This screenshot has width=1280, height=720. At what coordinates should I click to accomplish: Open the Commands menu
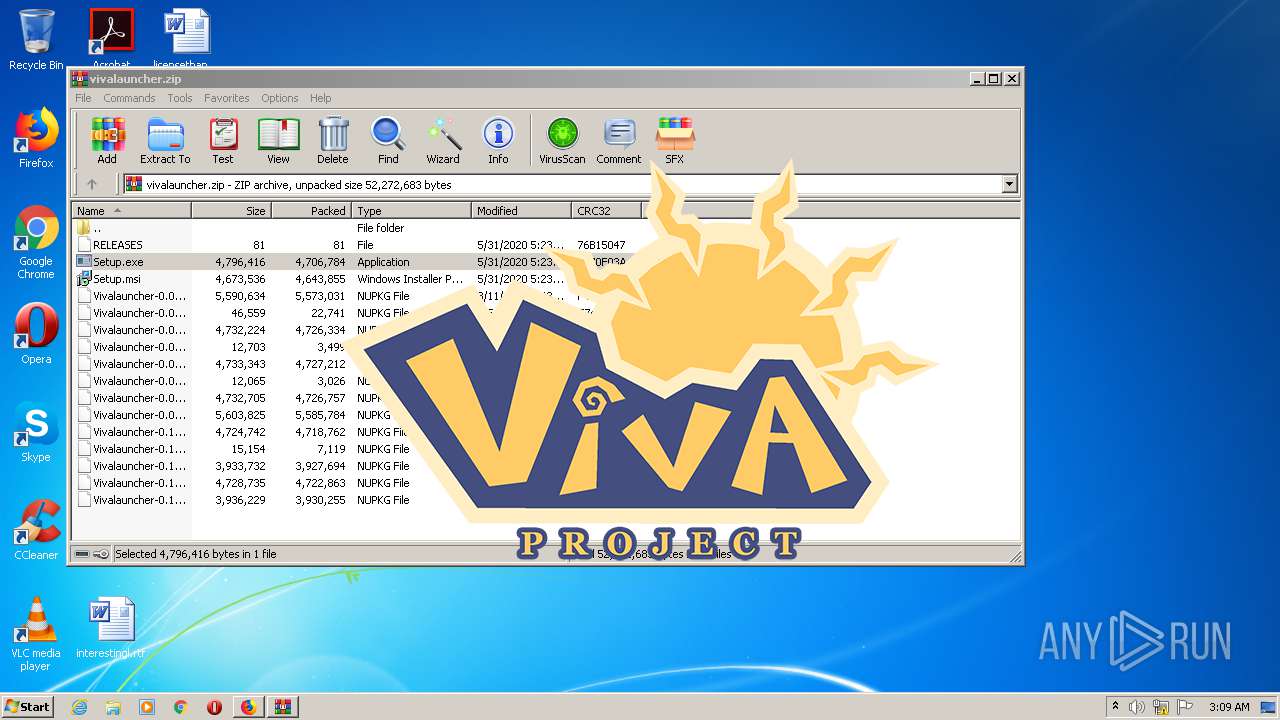coord(129,98)
